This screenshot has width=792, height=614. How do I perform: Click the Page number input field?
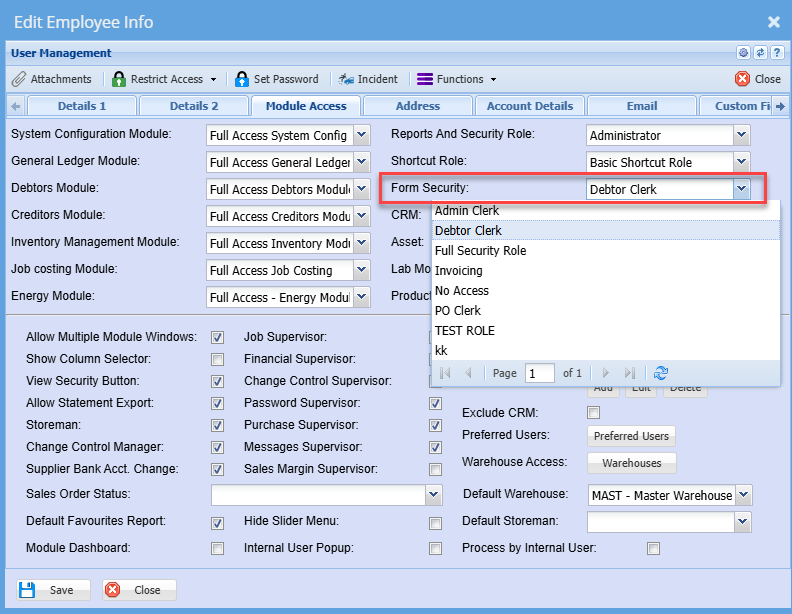(x=540, y=373)
